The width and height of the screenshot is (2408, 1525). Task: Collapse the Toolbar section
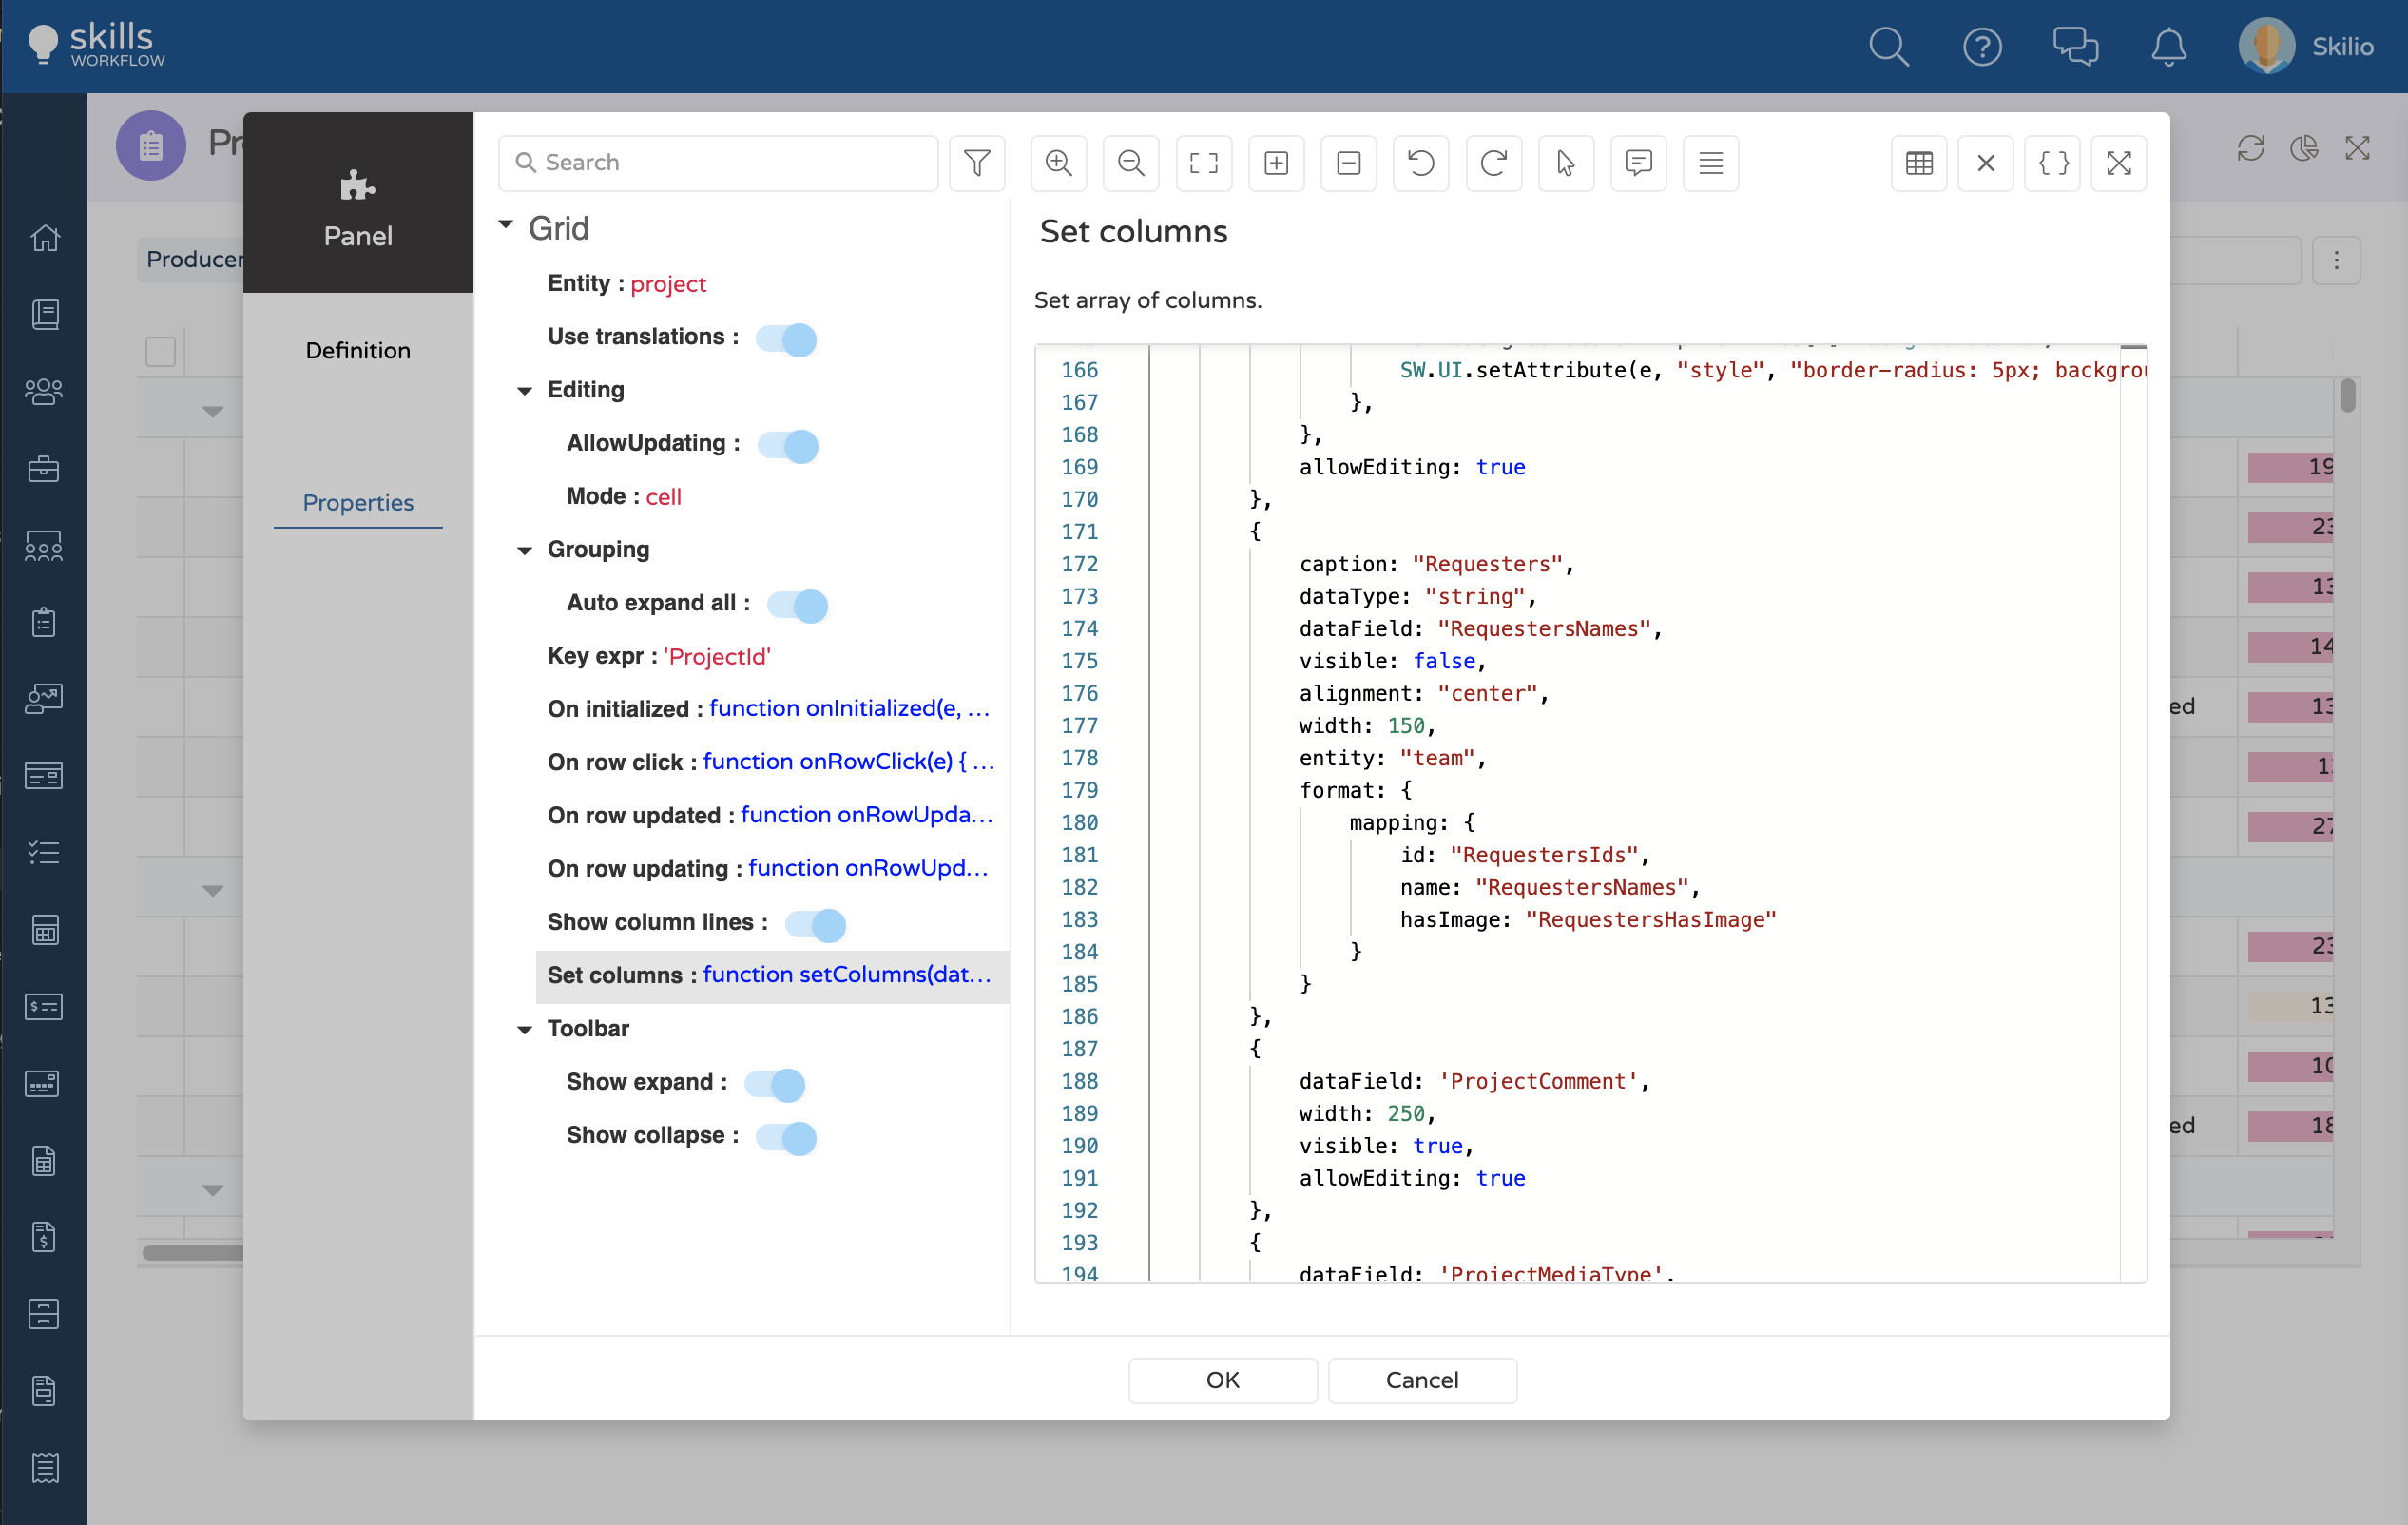[x=524, y=1030]
